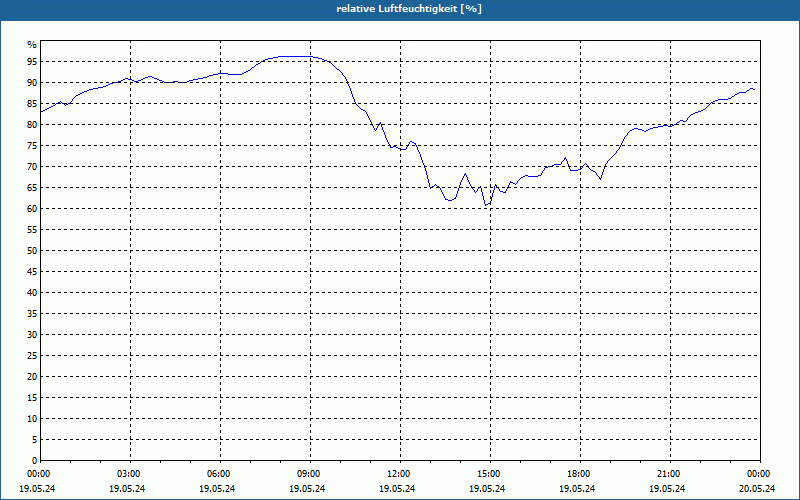800x500 pixels.
Task: Select the '06:00' time label
Action: [217, 474]
